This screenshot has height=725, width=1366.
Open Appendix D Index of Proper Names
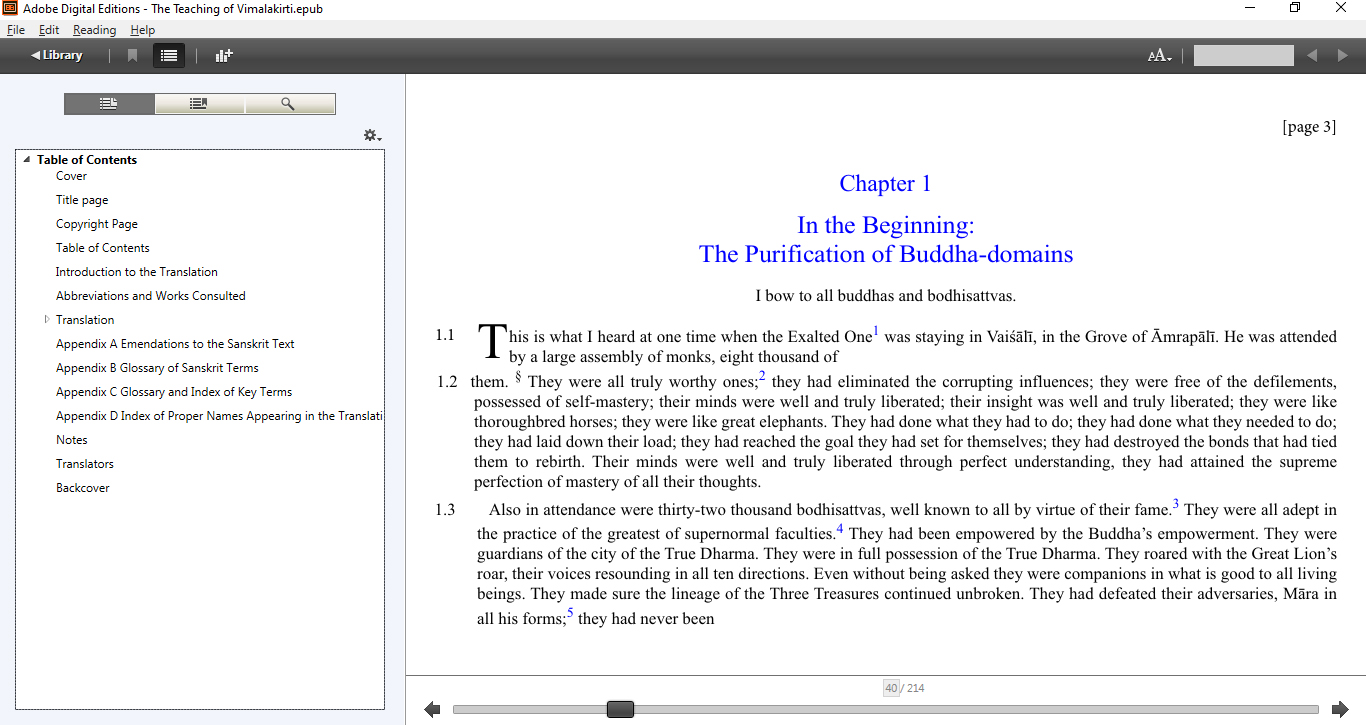[219, 416]
